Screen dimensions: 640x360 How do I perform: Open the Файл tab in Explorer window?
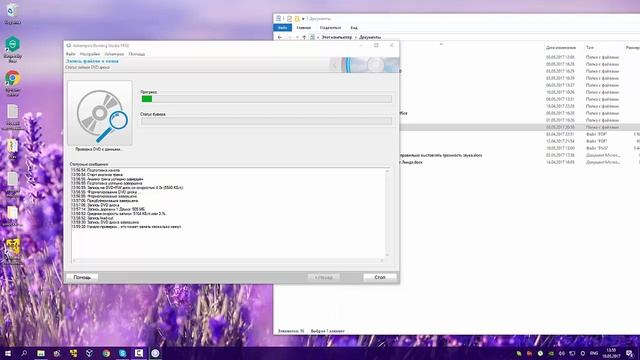coord(282,28)
